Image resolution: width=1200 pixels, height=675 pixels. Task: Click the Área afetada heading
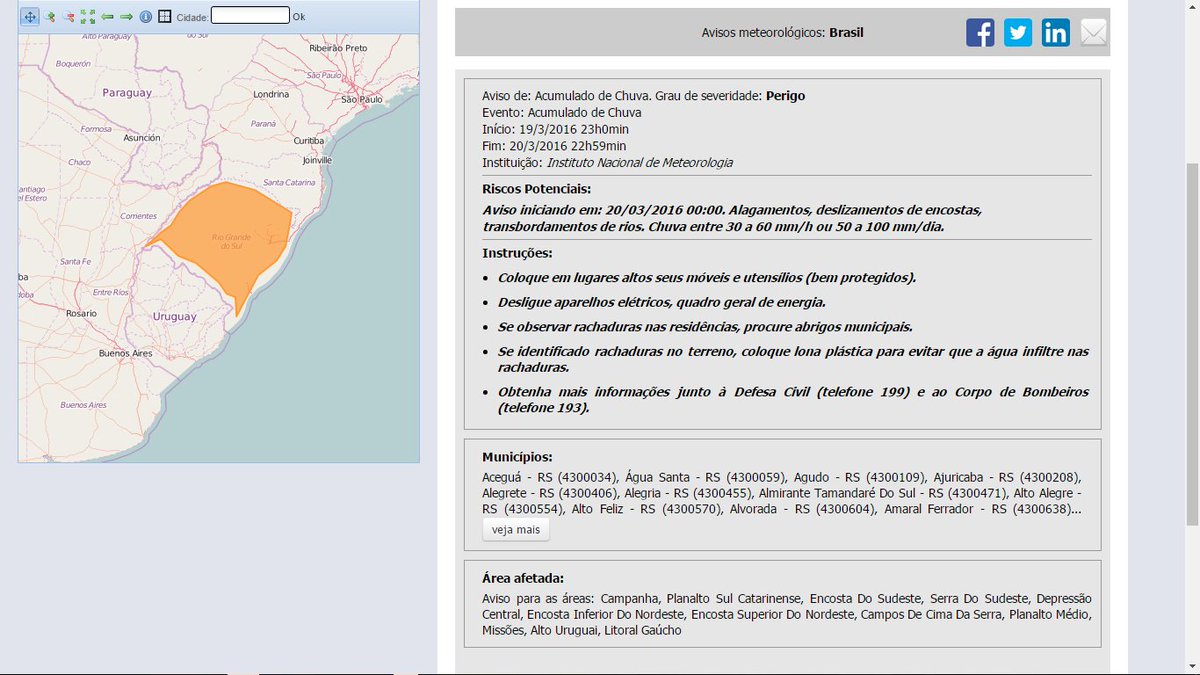click(x=523, y=578)
